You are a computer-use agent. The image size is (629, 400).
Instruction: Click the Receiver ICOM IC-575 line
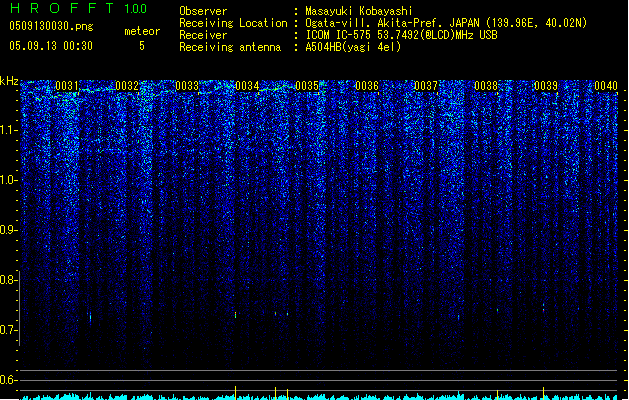pyautogui.click(x=401, y=35)
